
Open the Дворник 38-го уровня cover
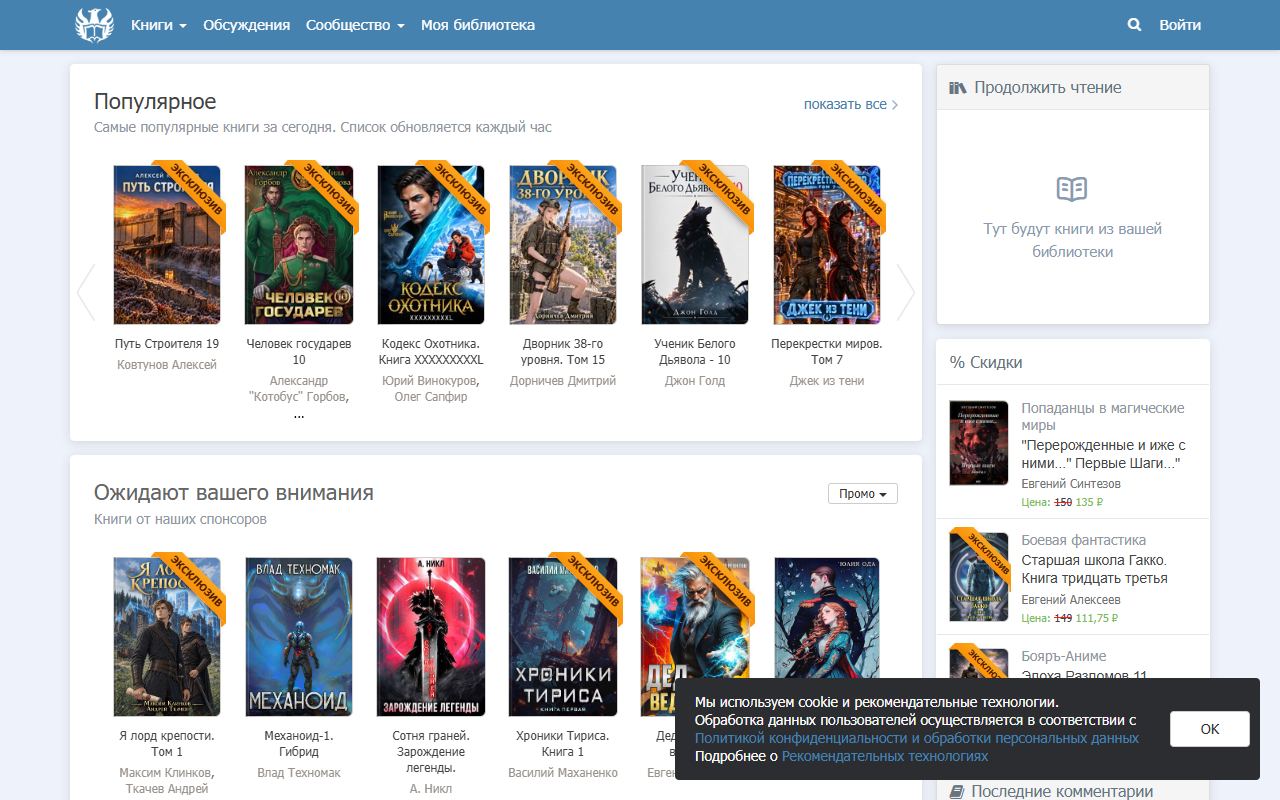coord(563,245)
